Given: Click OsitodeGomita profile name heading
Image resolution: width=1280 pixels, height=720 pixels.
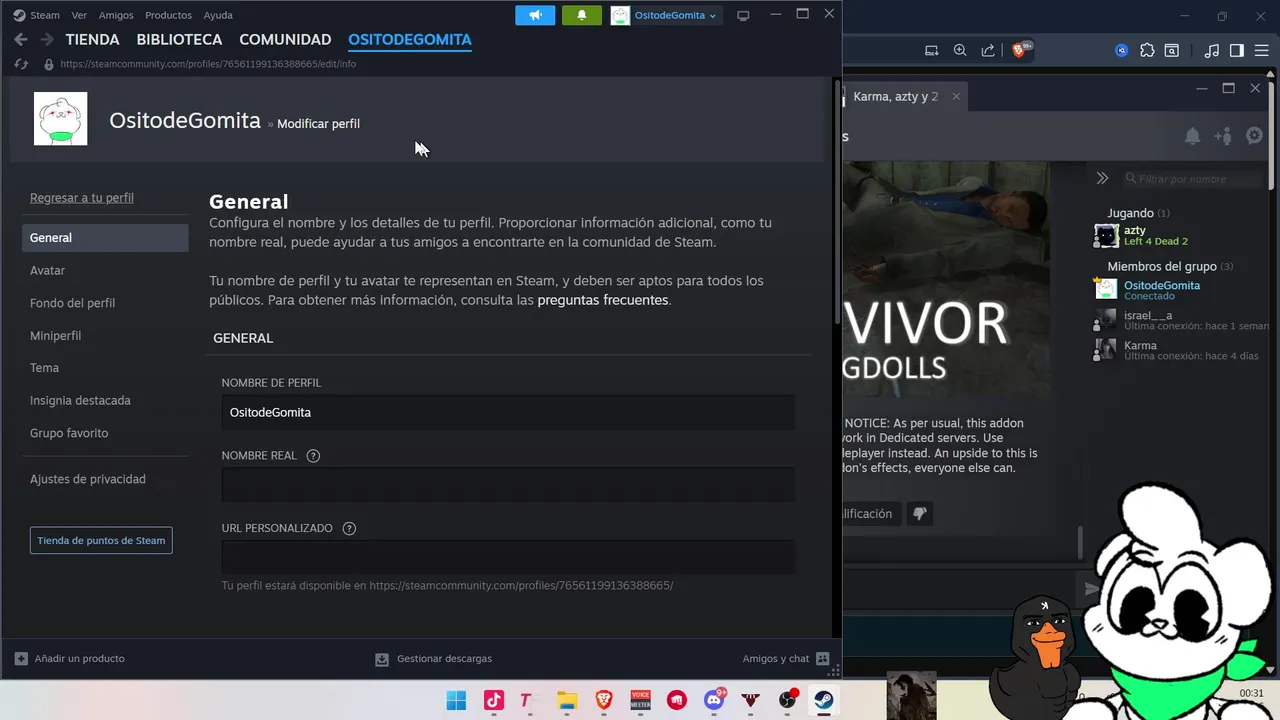Looking at the screenshot, I should point(185,121).
